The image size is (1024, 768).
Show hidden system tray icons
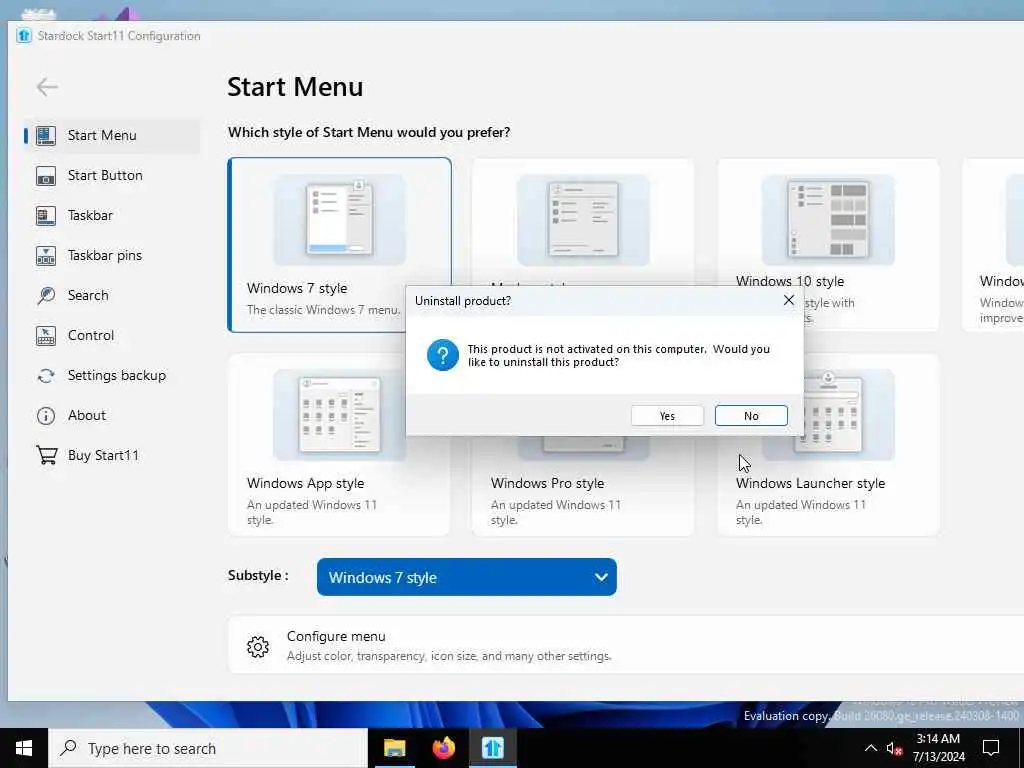coord(871,748)
